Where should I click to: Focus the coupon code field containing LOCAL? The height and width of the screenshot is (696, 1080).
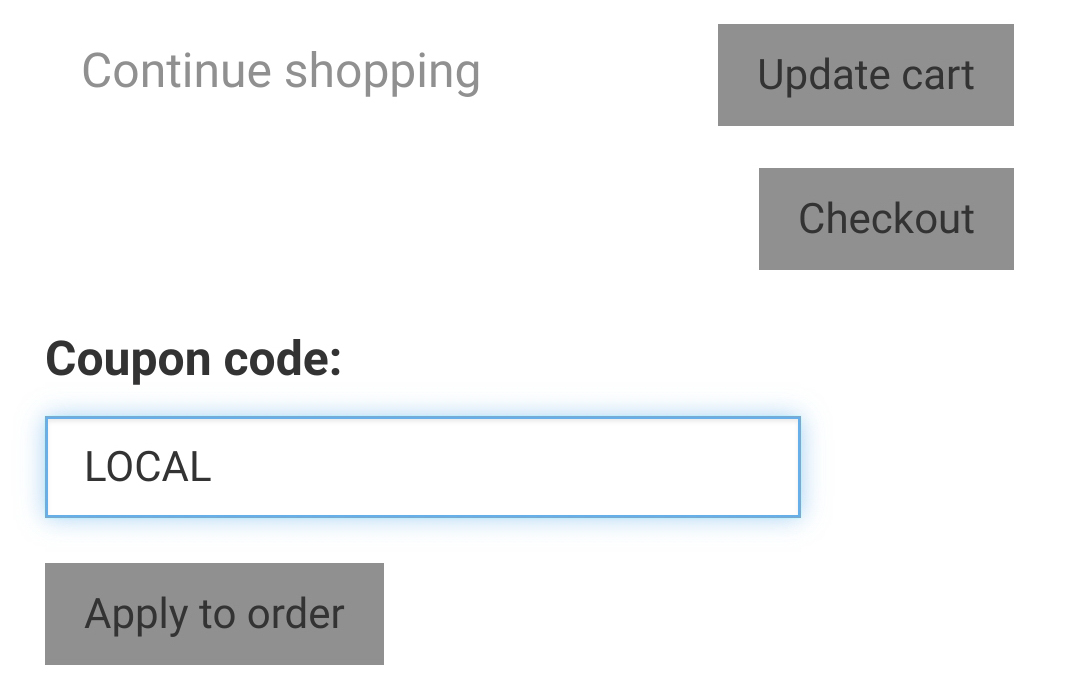[422, 467]
